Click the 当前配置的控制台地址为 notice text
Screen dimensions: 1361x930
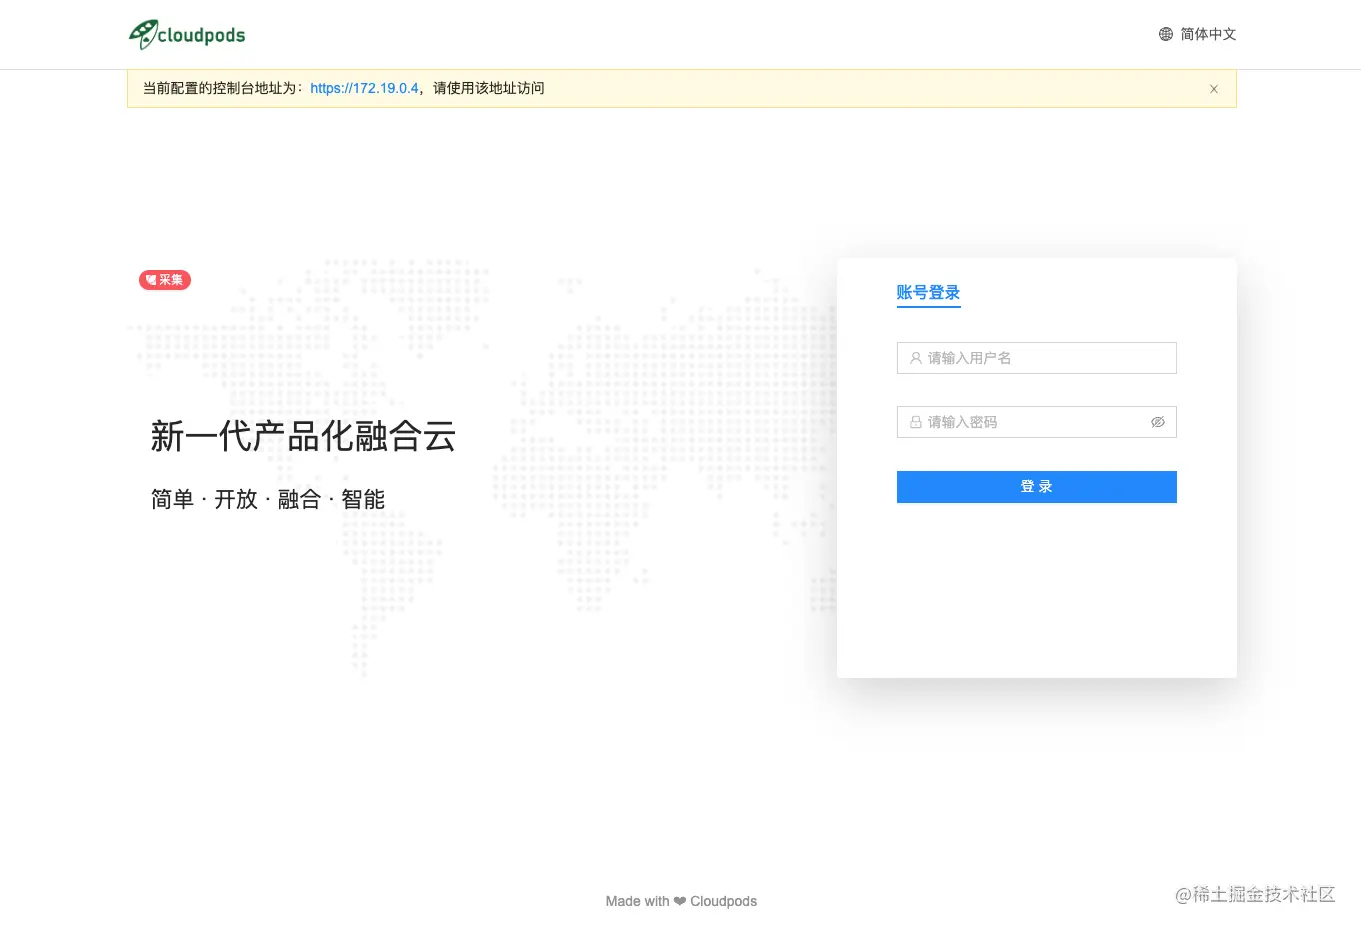(x=221, y=88)
